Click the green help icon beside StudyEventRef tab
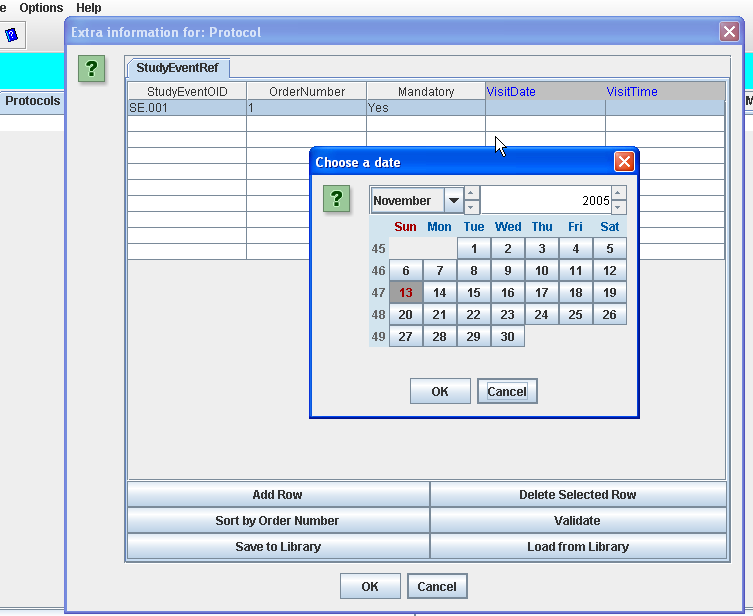This screenshot has width=753, height=616. click(92, 69)
